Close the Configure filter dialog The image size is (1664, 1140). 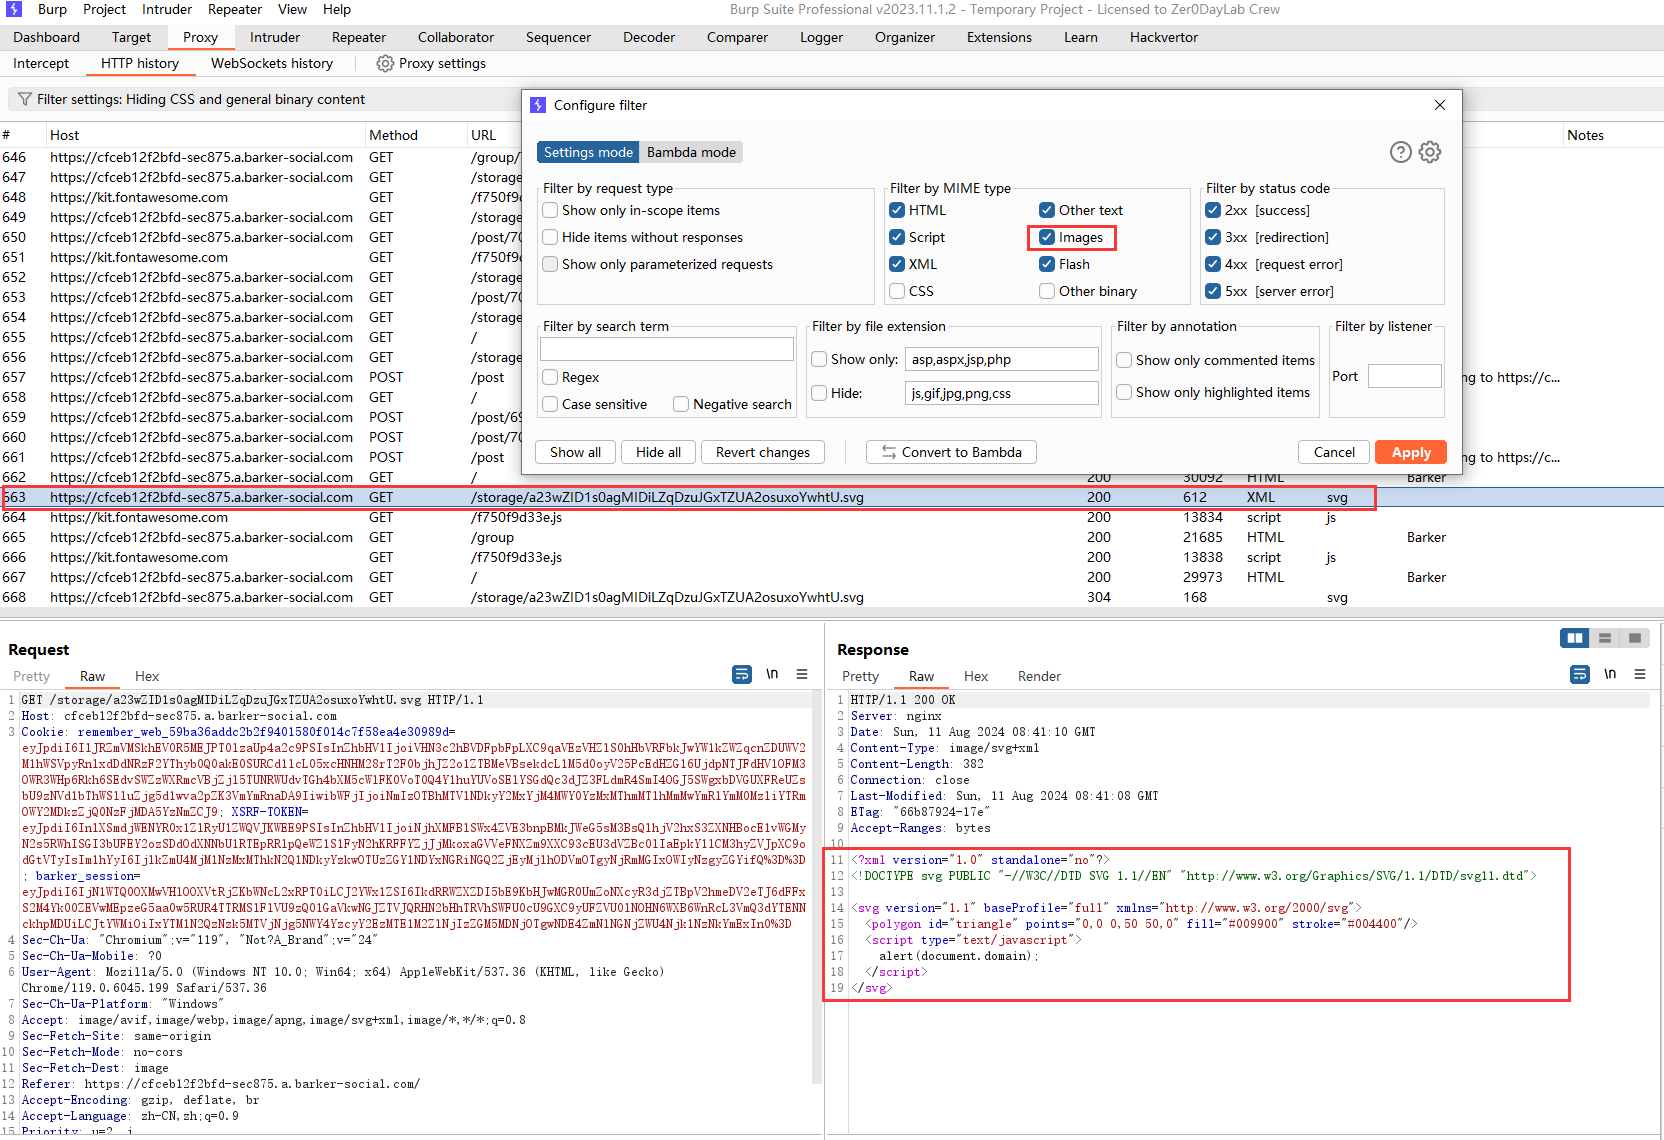[1440, 105]
